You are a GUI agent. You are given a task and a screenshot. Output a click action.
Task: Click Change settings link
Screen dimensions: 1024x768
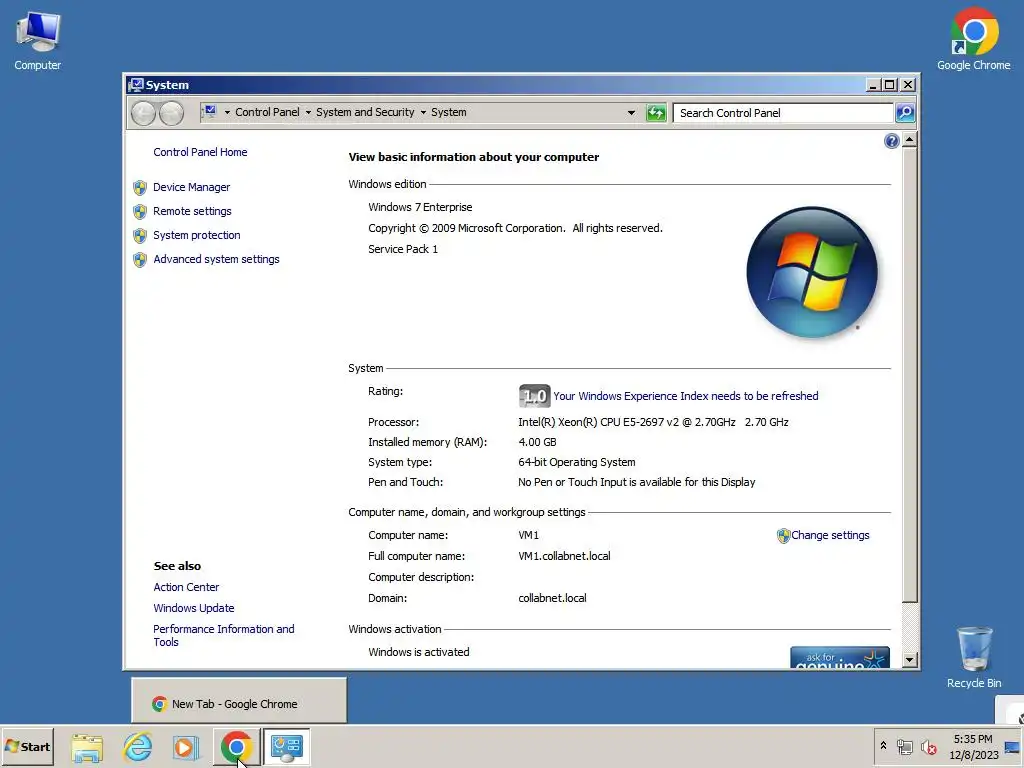click(830, 535)
